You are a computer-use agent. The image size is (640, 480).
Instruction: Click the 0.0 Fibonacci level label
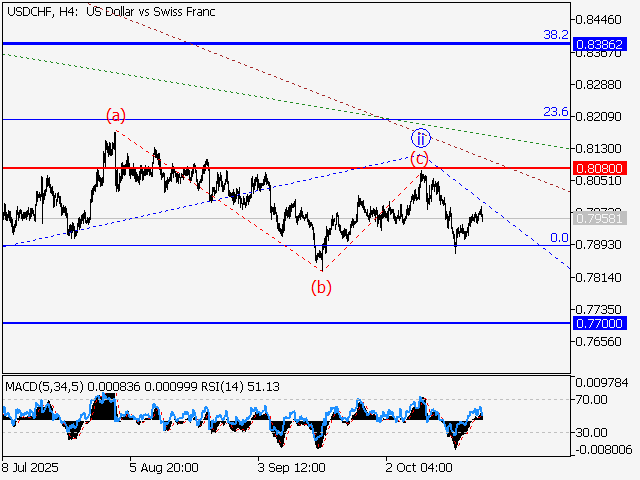(x=560, y=238)
